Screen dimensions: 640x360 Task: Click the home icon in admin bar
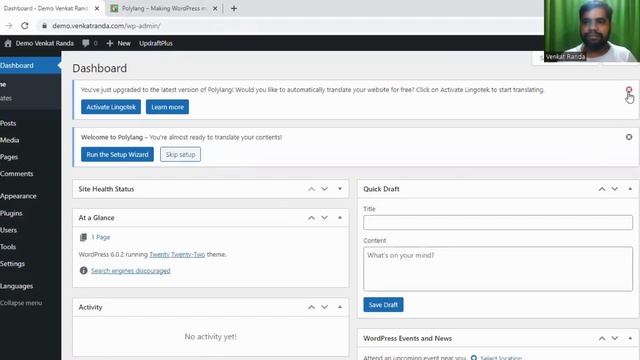(8, 43)
